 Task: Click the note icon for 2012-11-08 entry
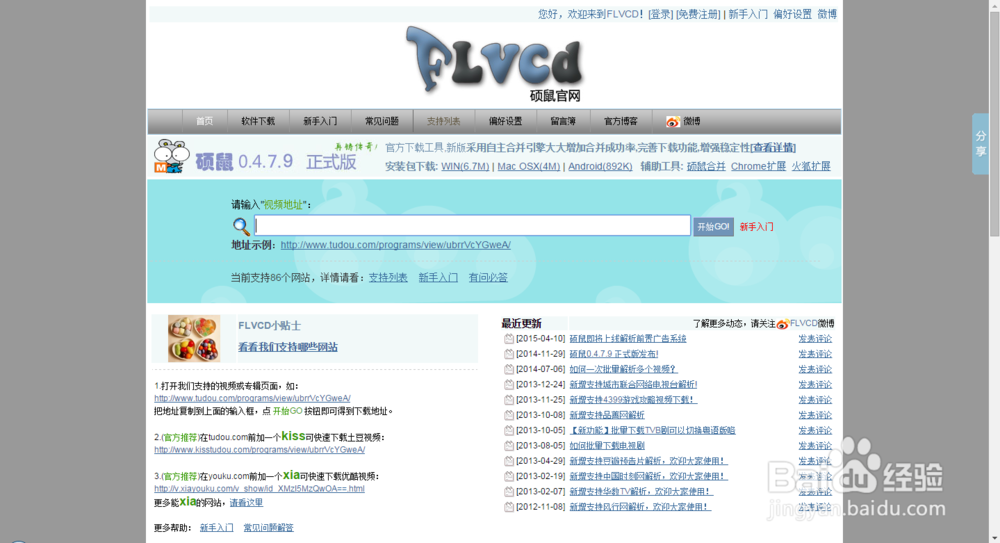coord(509,507)
